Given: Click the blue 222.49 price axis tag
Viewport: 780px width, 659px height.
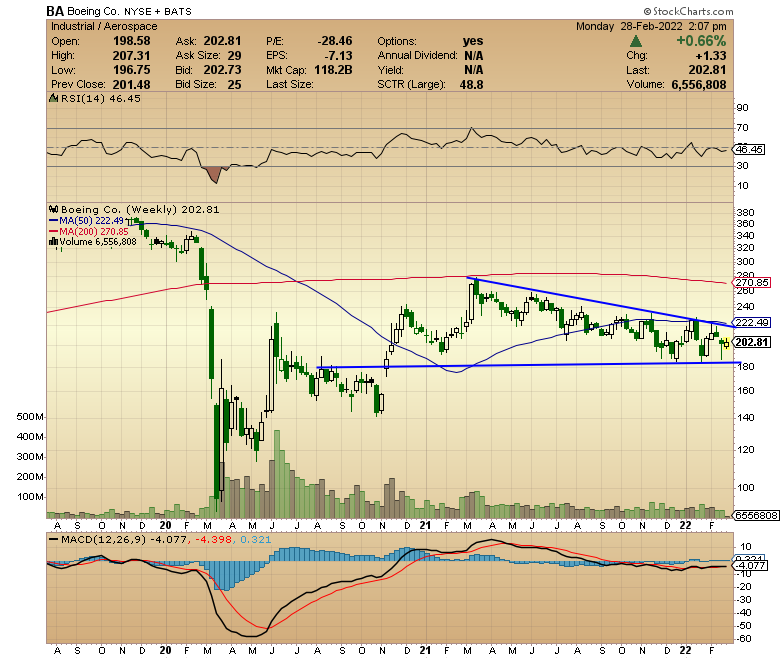Looking at the screenshot, I should pyautogui.click(x=751, y=323).
